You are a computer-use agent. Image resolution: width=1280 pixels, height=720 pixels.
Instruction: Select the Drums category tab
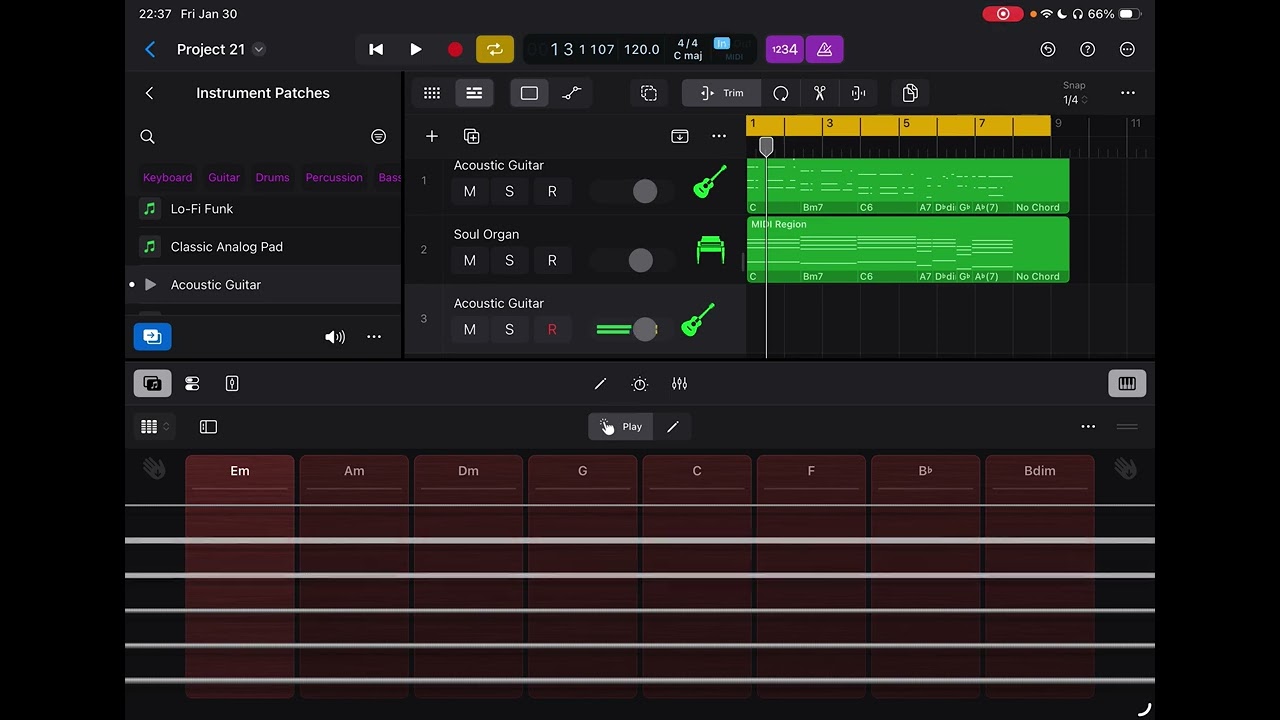tap(272, 177)
